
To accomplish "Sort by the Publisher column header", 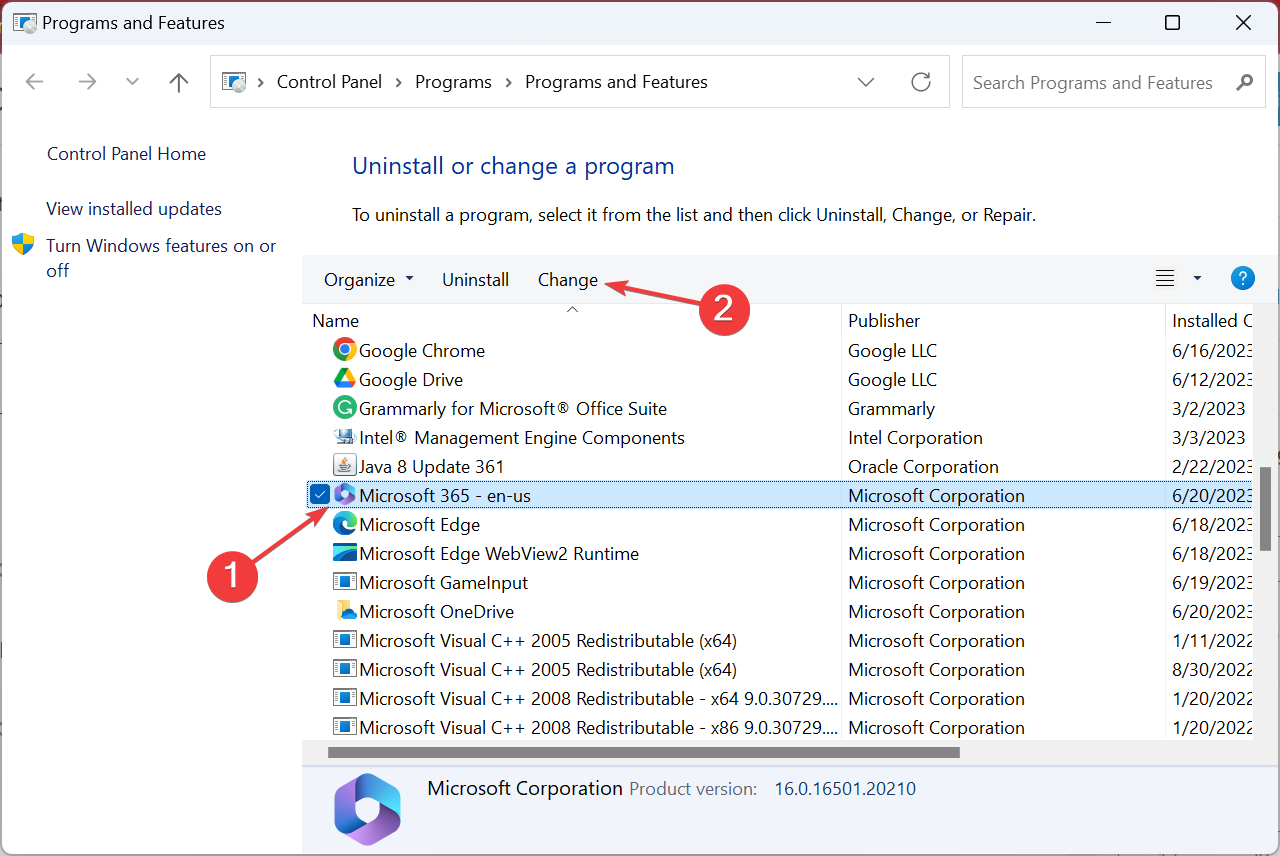I will [x=1003, y=320].
